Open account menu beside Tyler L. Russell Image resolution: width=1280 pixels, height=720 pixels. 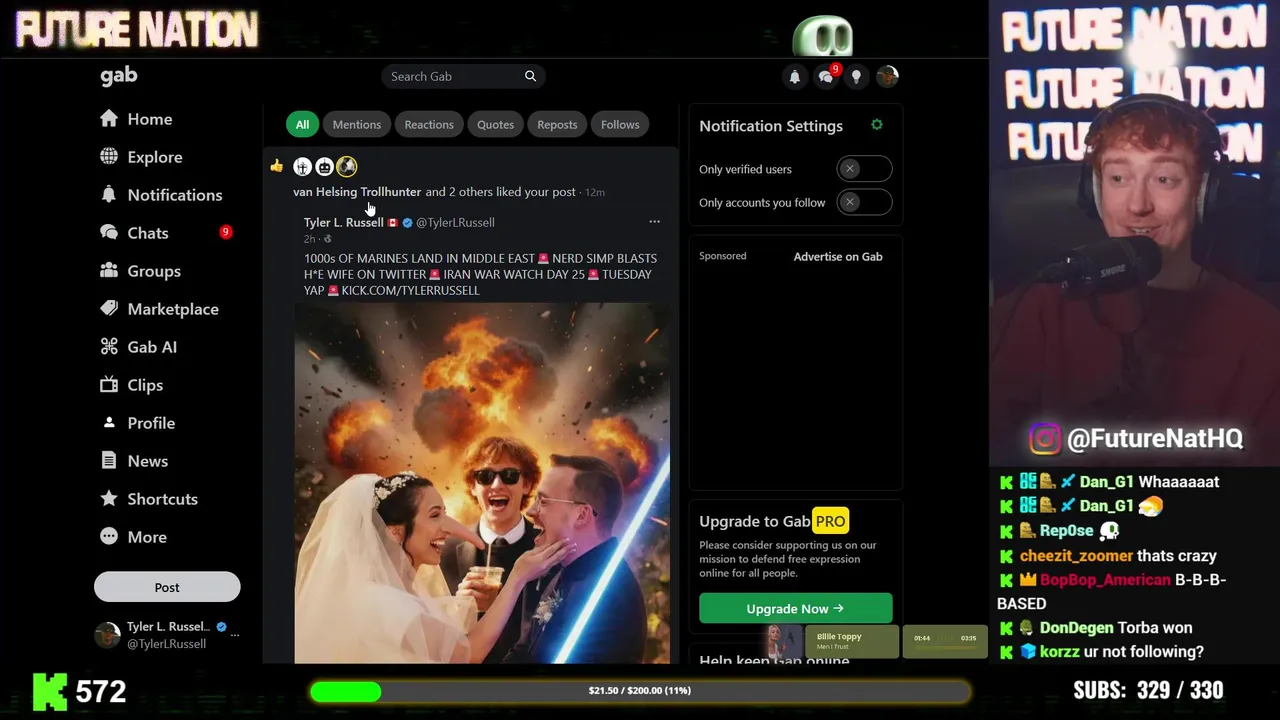(x=236, y=635)
